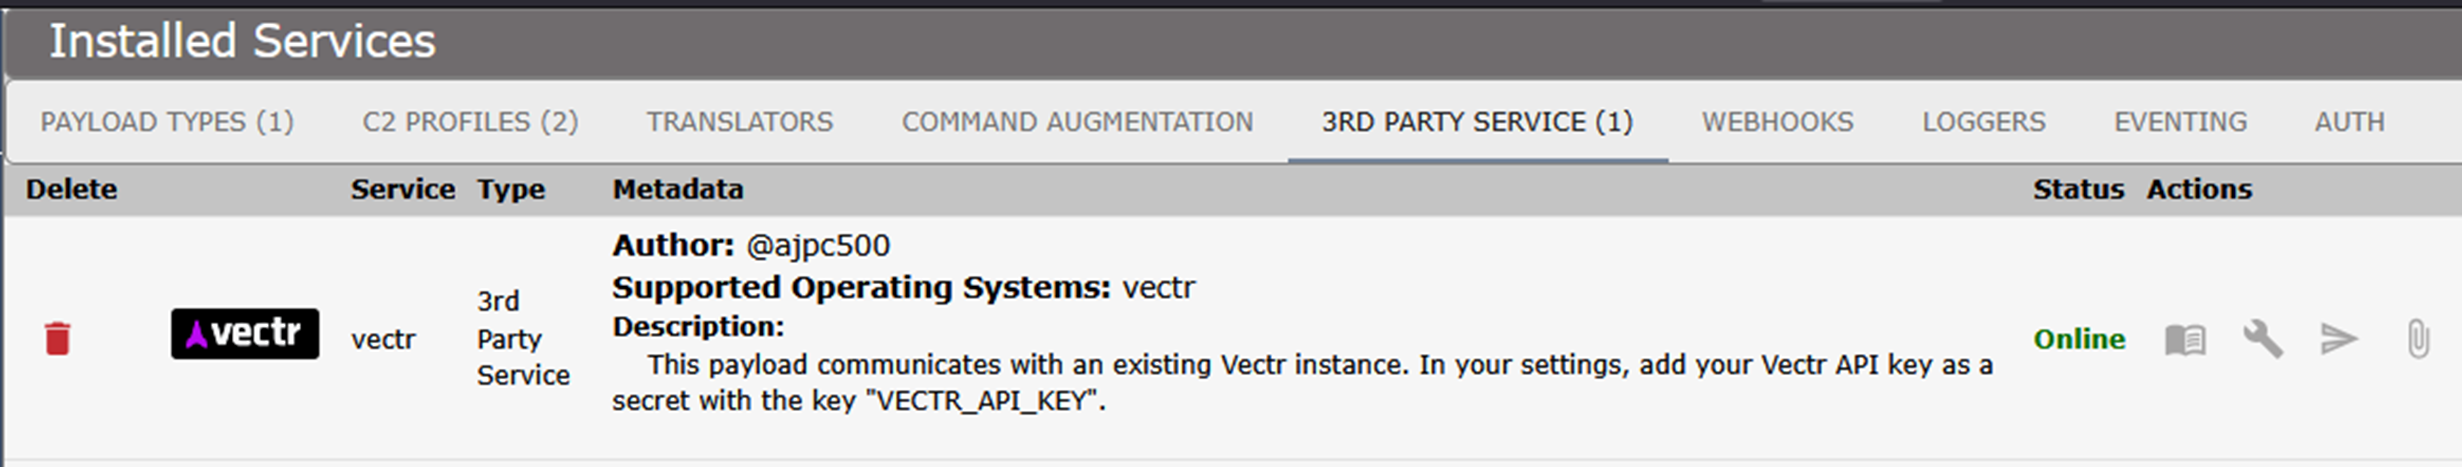The image size is (2462, 467).
Task: Open the vectr documentation book icon
Action: click(x=2185, y=340)
